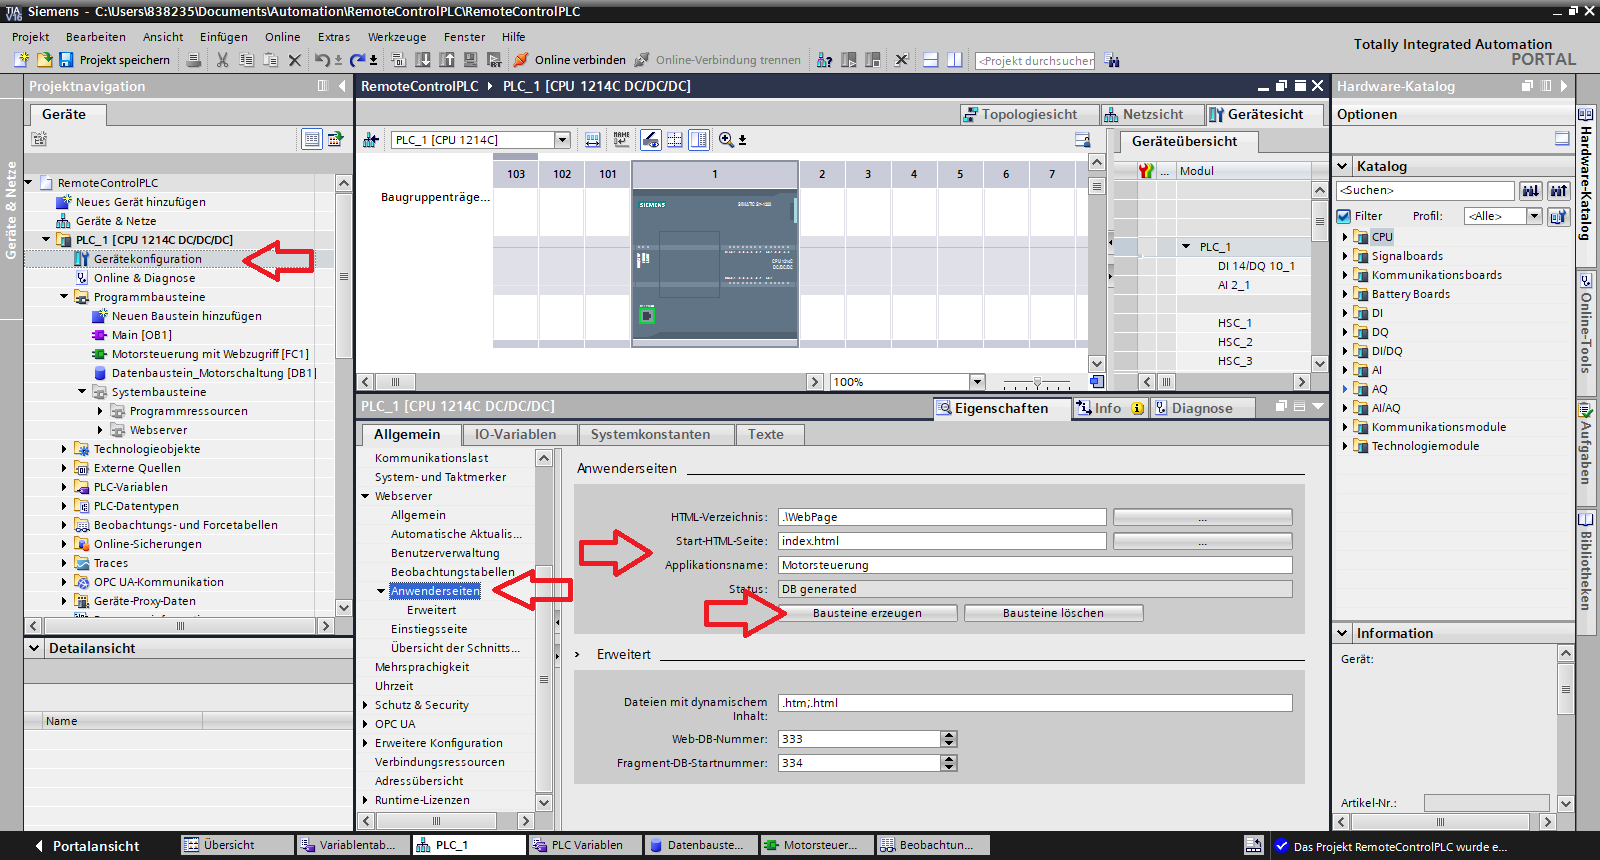Open the Topologiesicht tab
The image size is (1600, 860).
pyautogui.click(x=1029, y=114)
